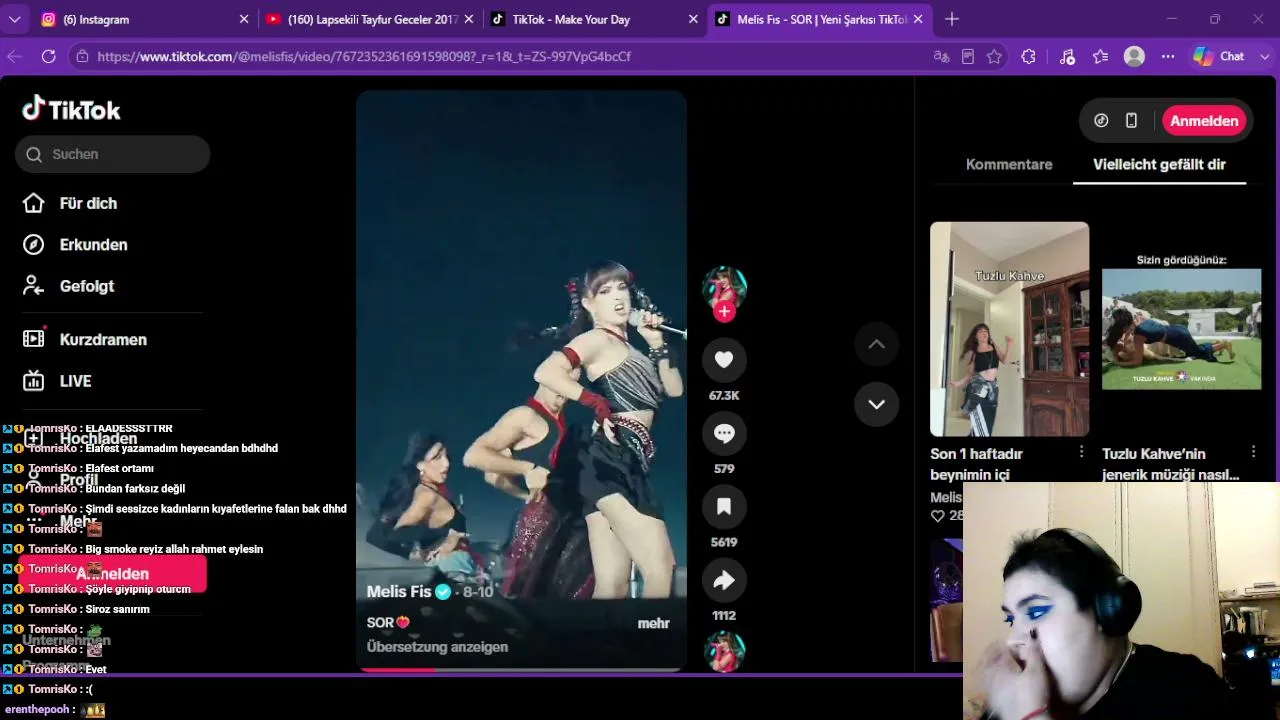
Task: Reload the page
Action: (48, 57)
